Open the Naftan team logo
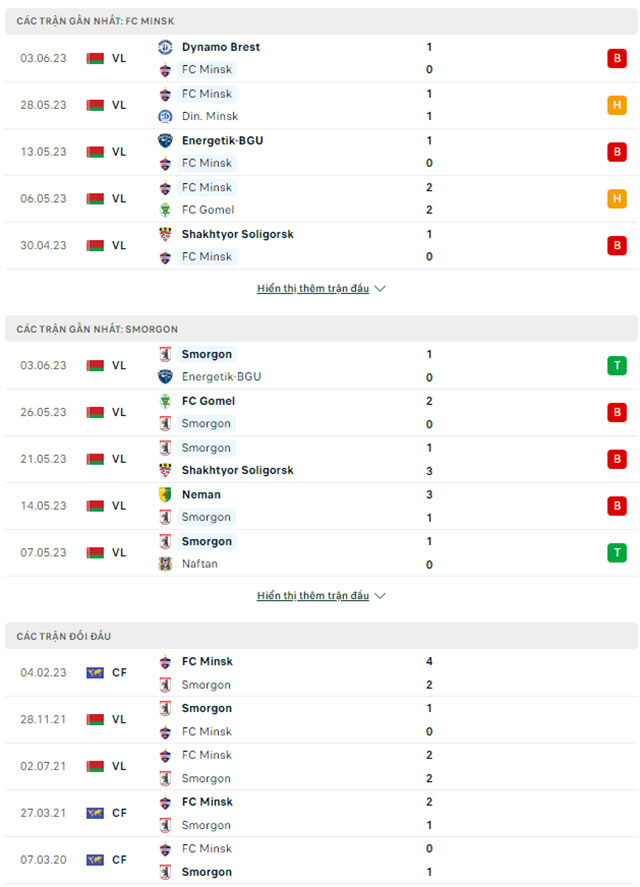The image size is (640, 887). point(165,564)
